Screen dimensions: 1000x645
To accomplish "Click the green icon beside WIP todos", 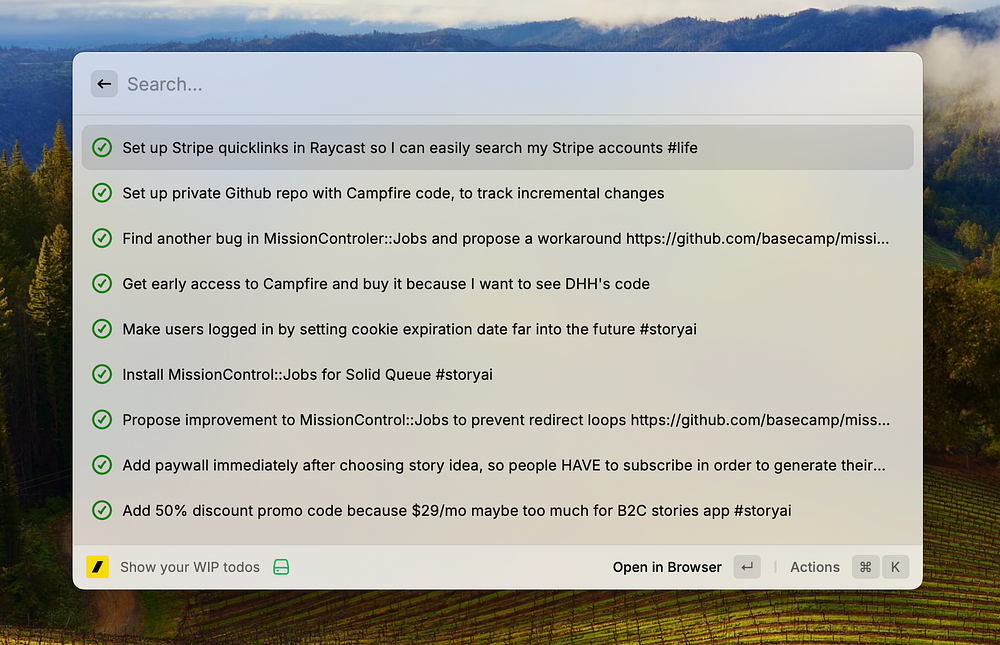I will pyautogui.click(x=281, y=567).
